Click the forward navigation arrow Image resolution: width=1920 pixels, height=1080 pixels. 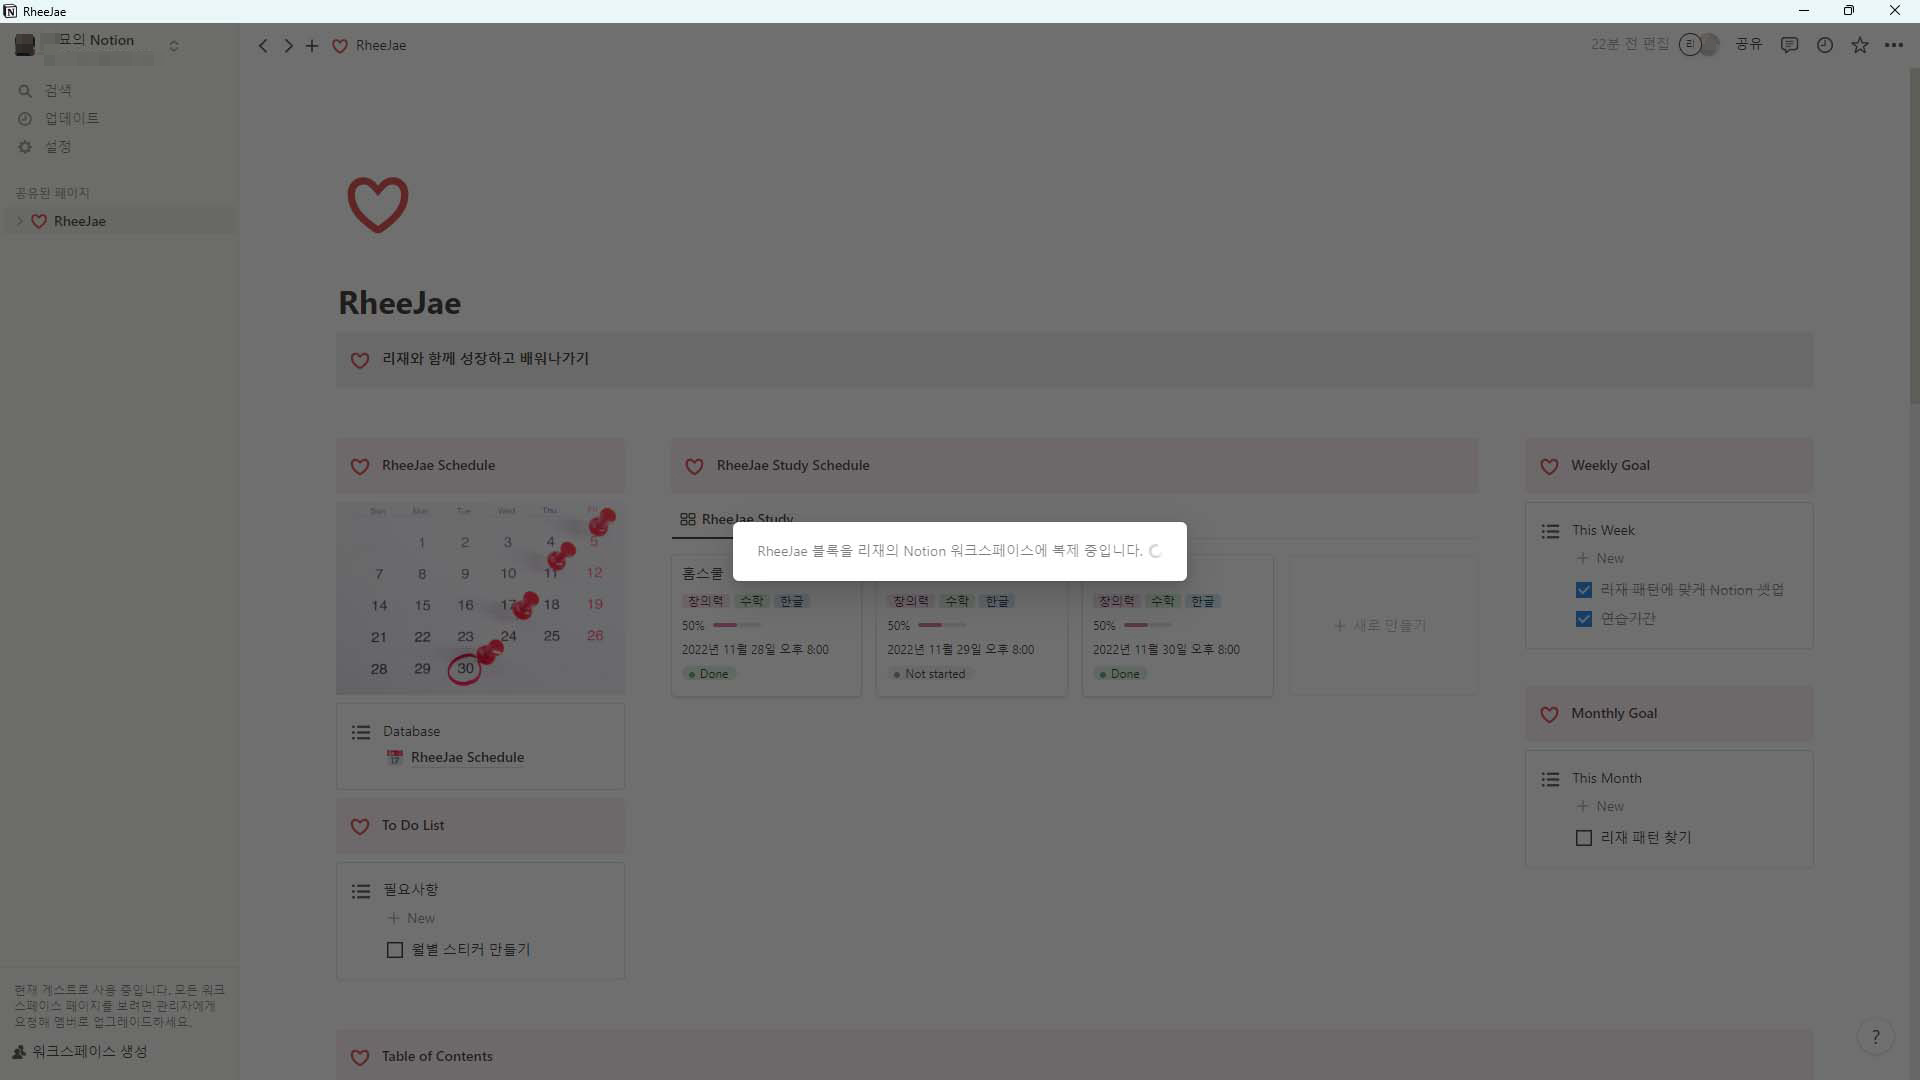coord(288,46)
